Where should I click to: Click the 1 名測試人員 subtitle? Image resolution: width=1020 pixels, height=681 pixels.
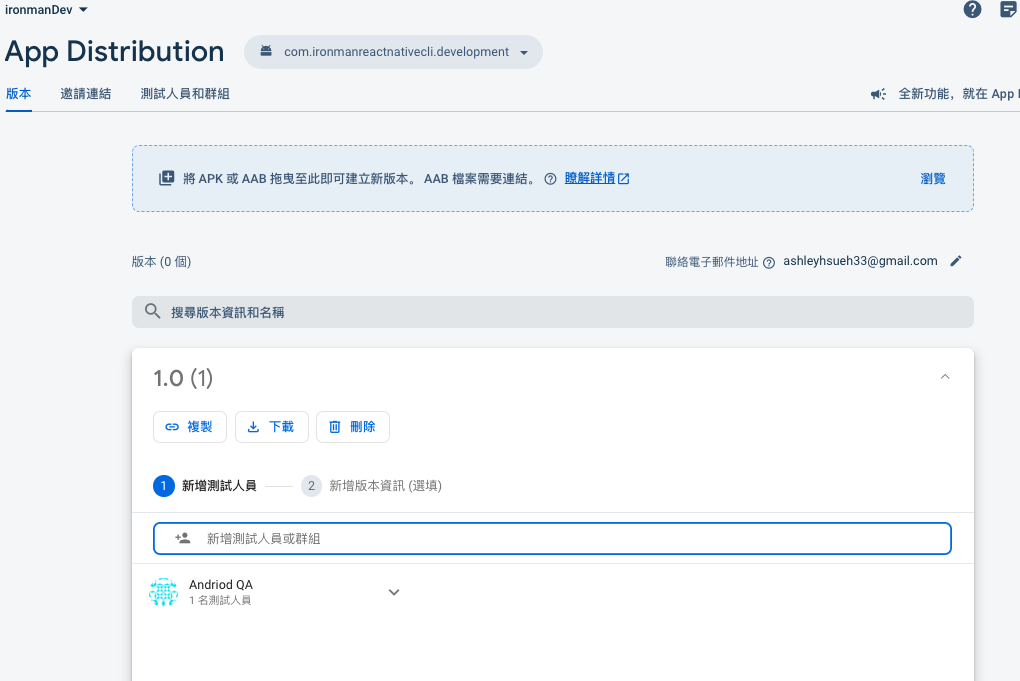(x=220, y=600)
